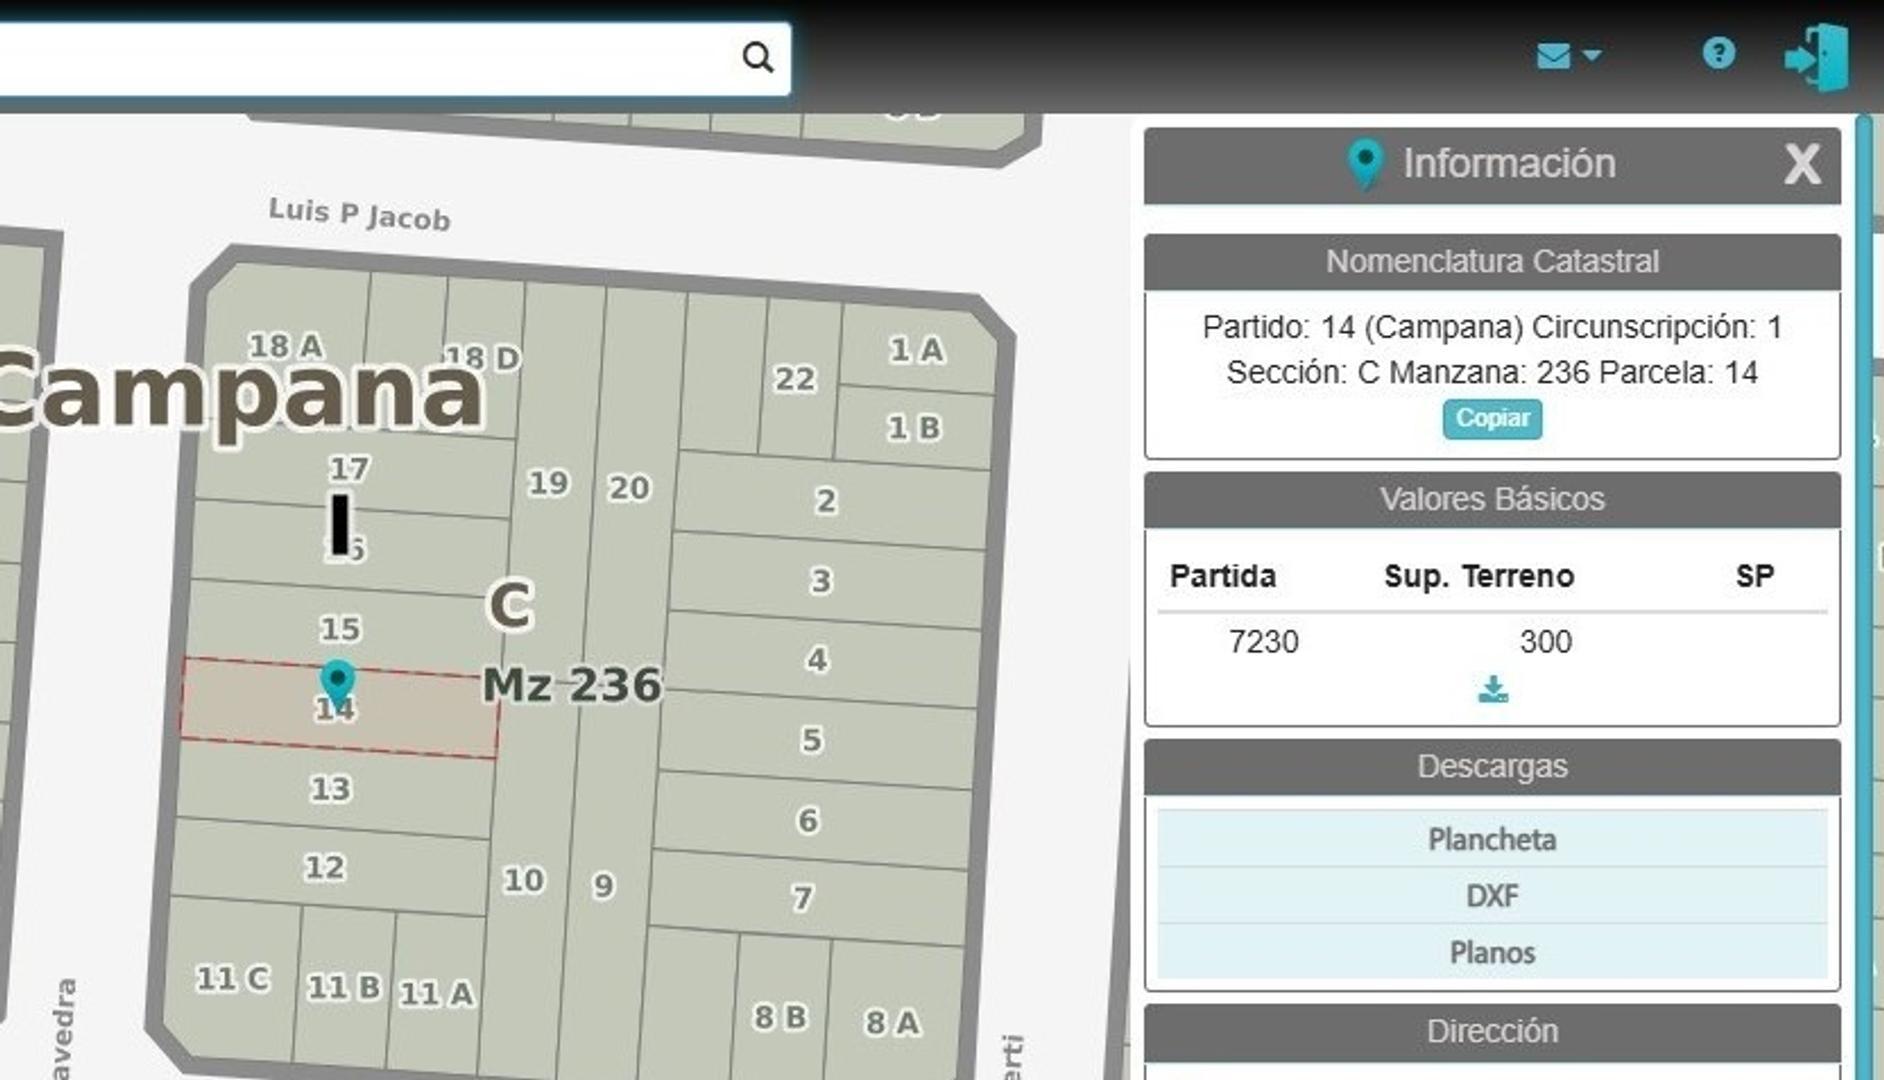Image resolution: width=1884 pixels, height=1080 pixels.
Task: Open the Planos download
Action: click(x=1491, y=951)
